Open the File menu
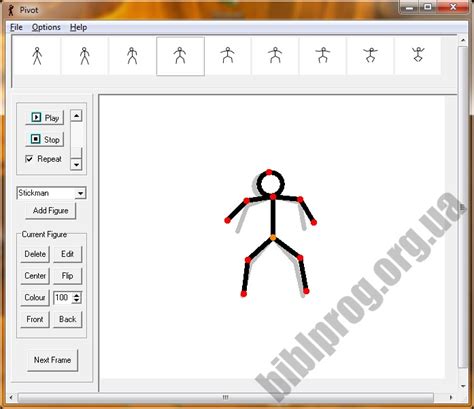Screen dimensions: 474x409 tap(16, 27)
